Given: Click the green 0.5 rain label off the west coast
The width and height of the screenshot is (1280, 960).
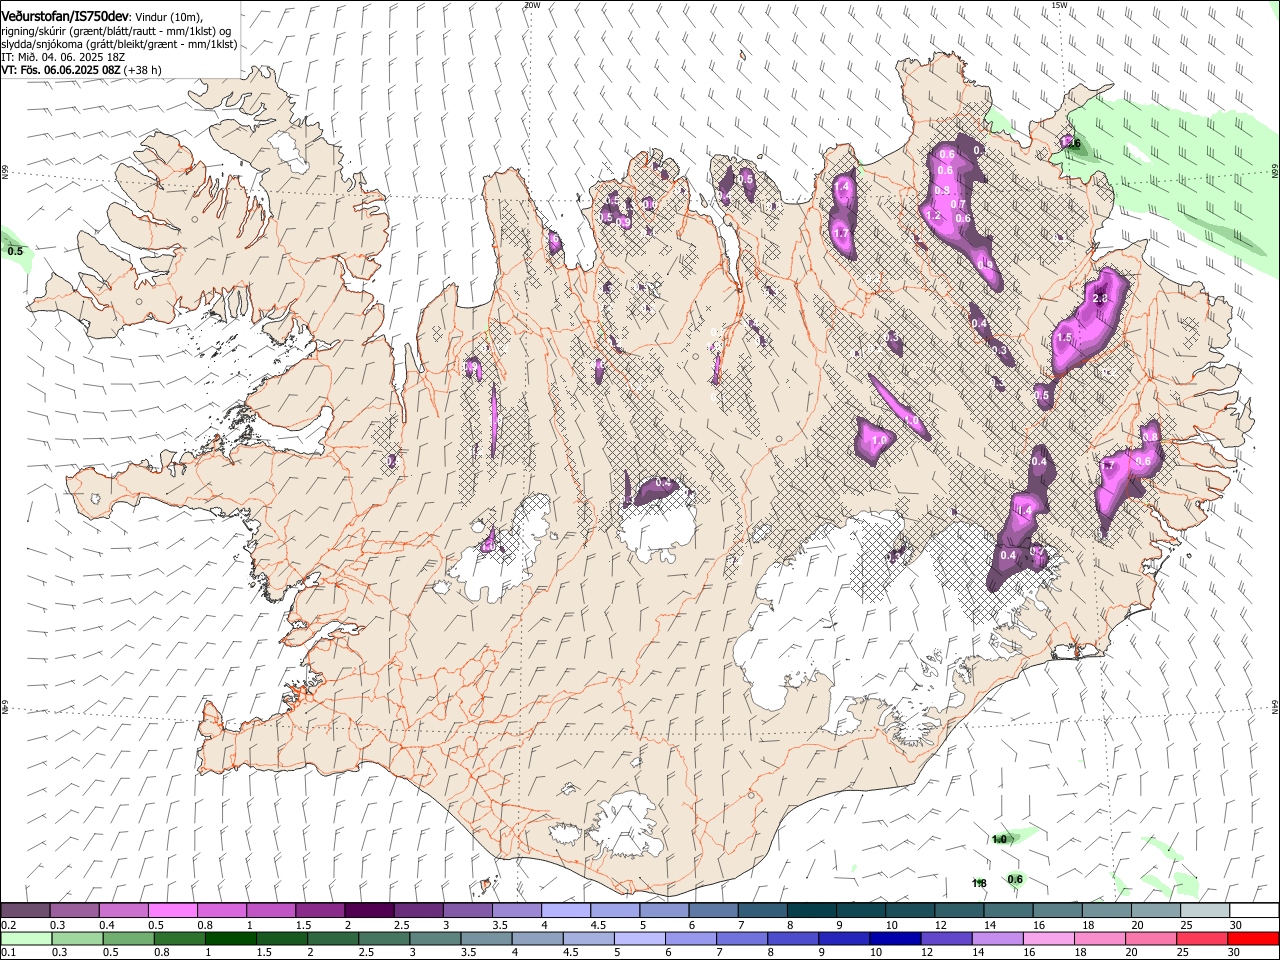Looking at the screenshot, I should (15, 252).
